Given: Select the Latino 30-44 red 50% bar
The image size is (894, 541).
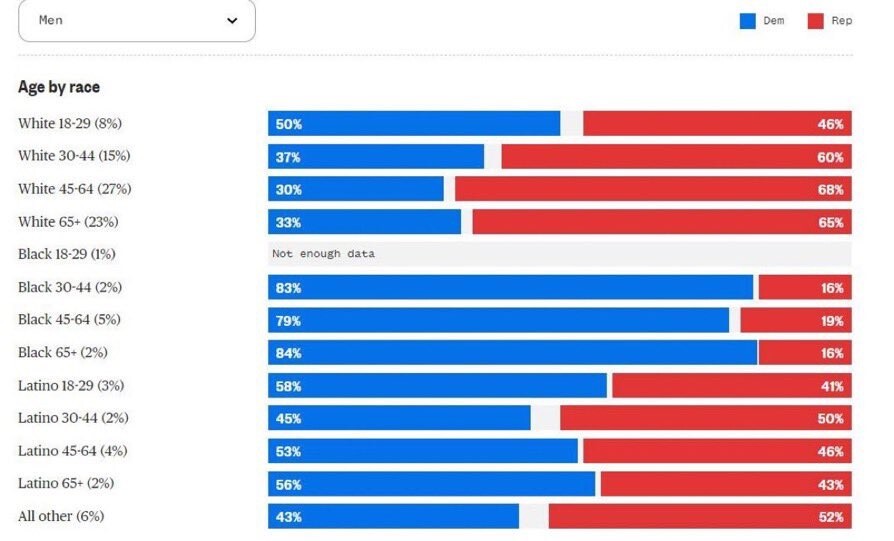Looking at the screenshot, I should (x=705, y=418).
